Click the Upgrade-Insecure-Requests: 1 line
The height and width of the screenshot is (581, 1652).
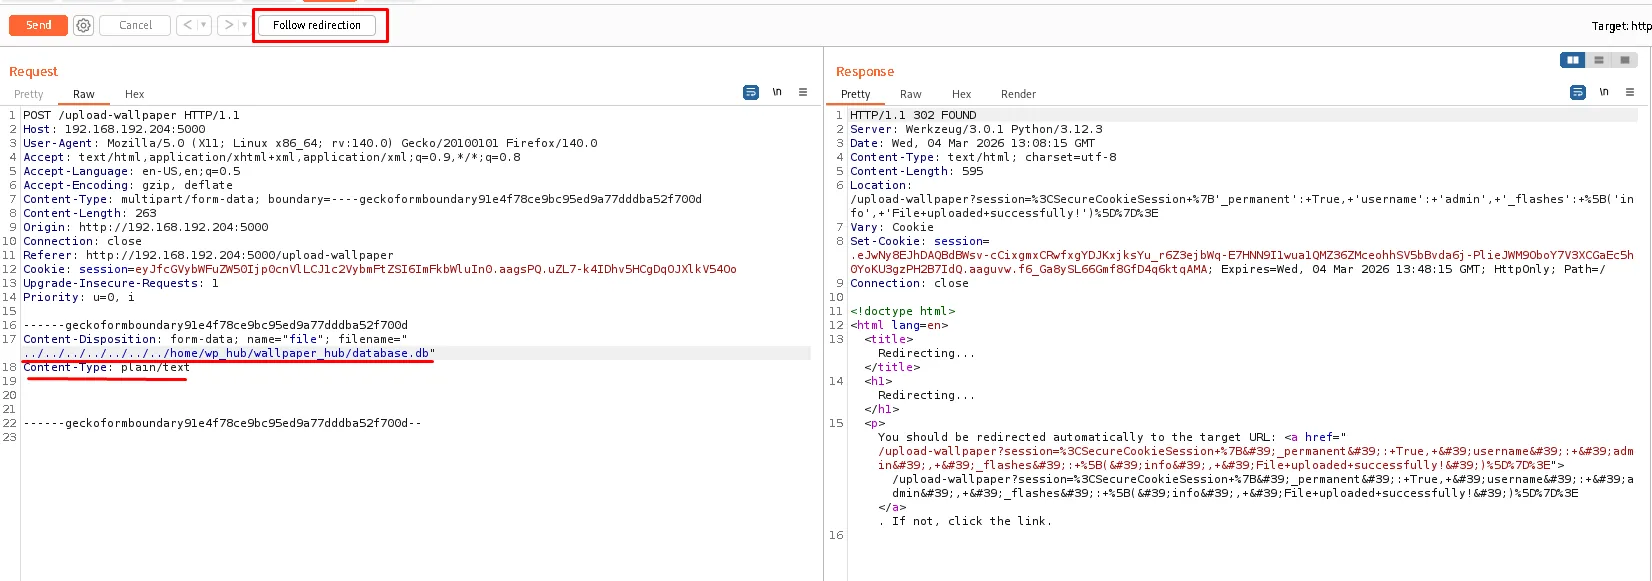(x=121, y=283)
